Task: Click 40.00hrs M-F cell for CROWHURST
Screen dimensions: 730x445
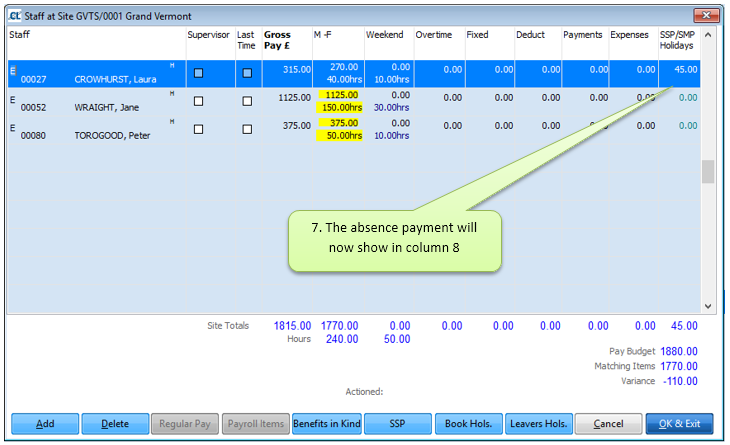Action: point(345,80)
